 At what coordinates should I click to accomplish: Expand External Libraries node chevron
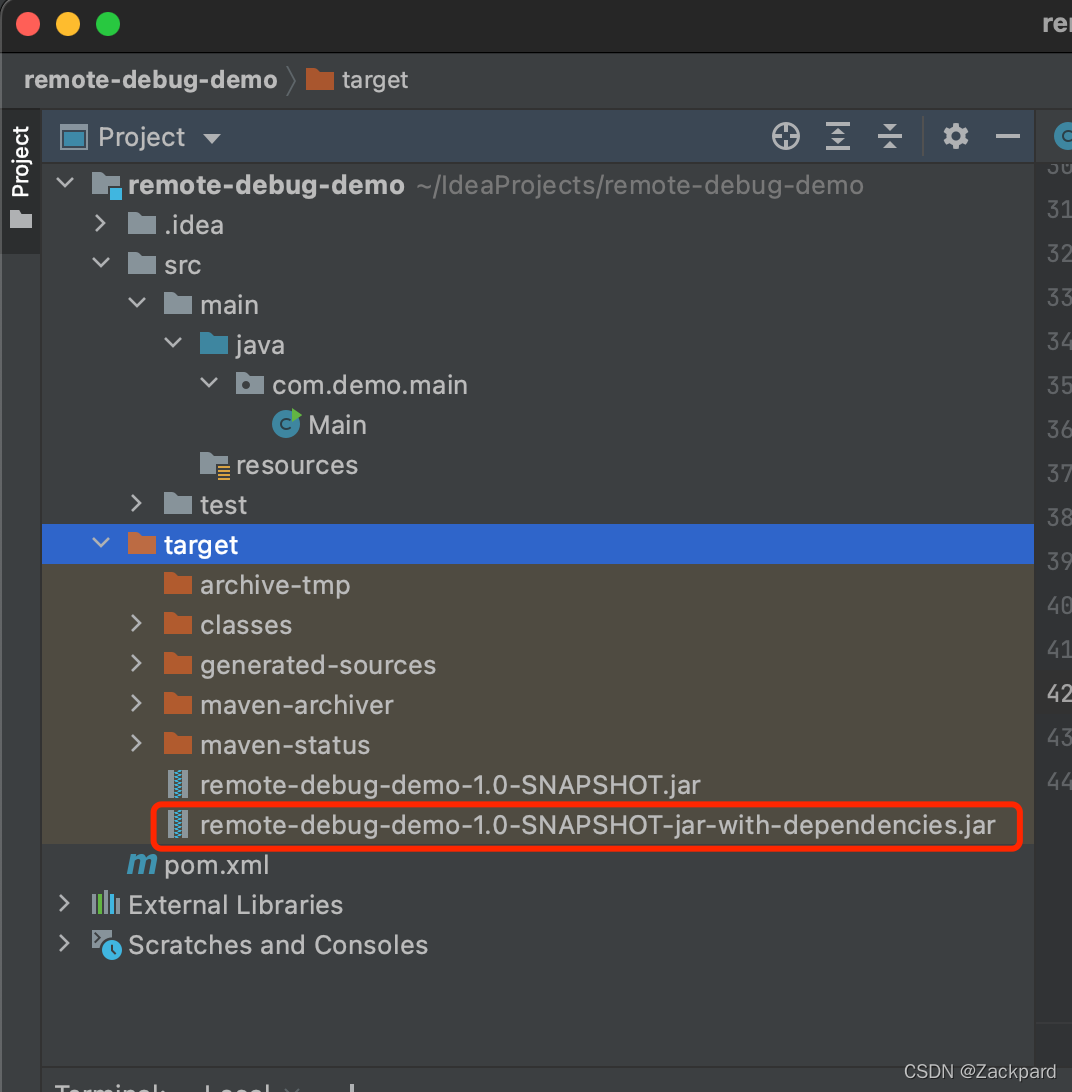point(64,904)
